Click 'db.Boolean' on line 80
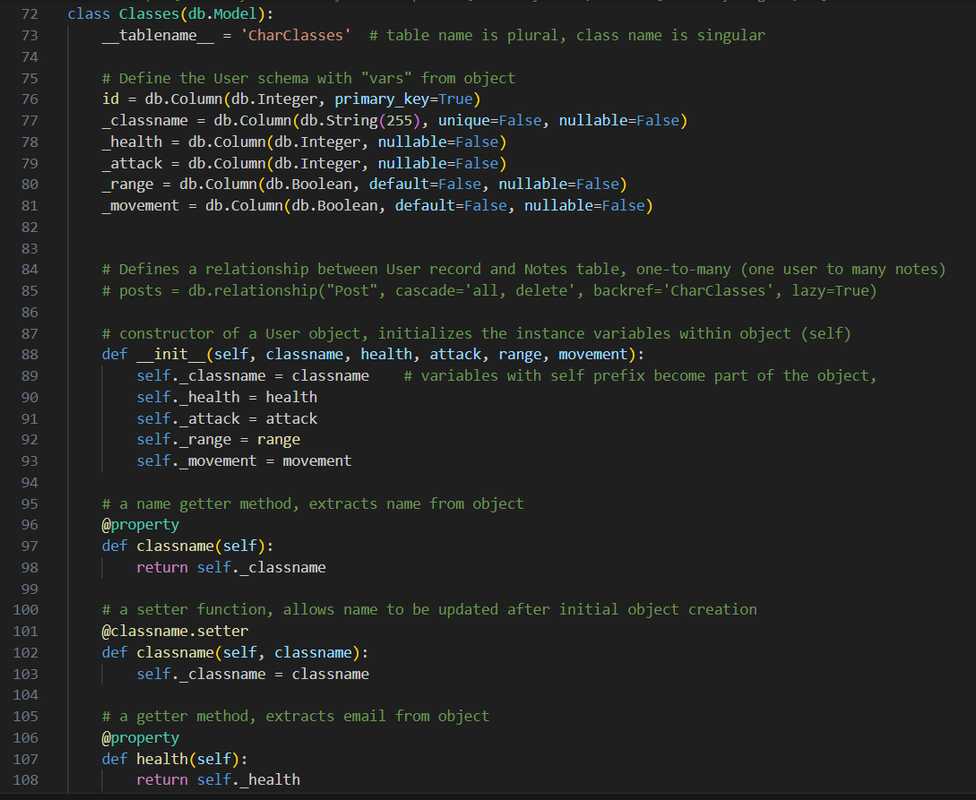Viewport: 976px width, 800px height. coord(309,184)
